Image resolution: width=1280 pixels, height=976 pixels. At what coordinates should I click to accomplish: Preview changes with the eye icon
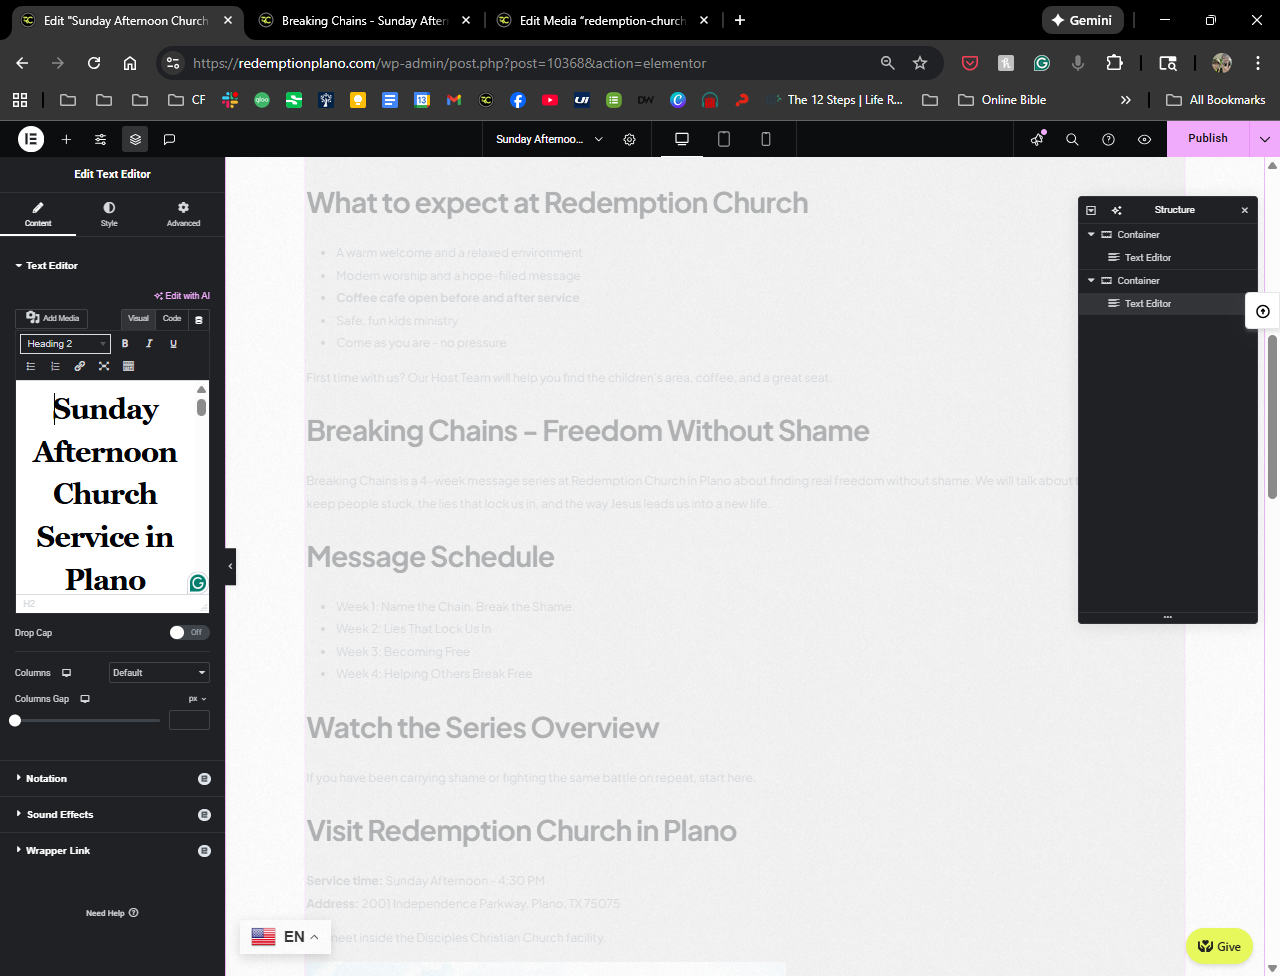[1144, 139]
